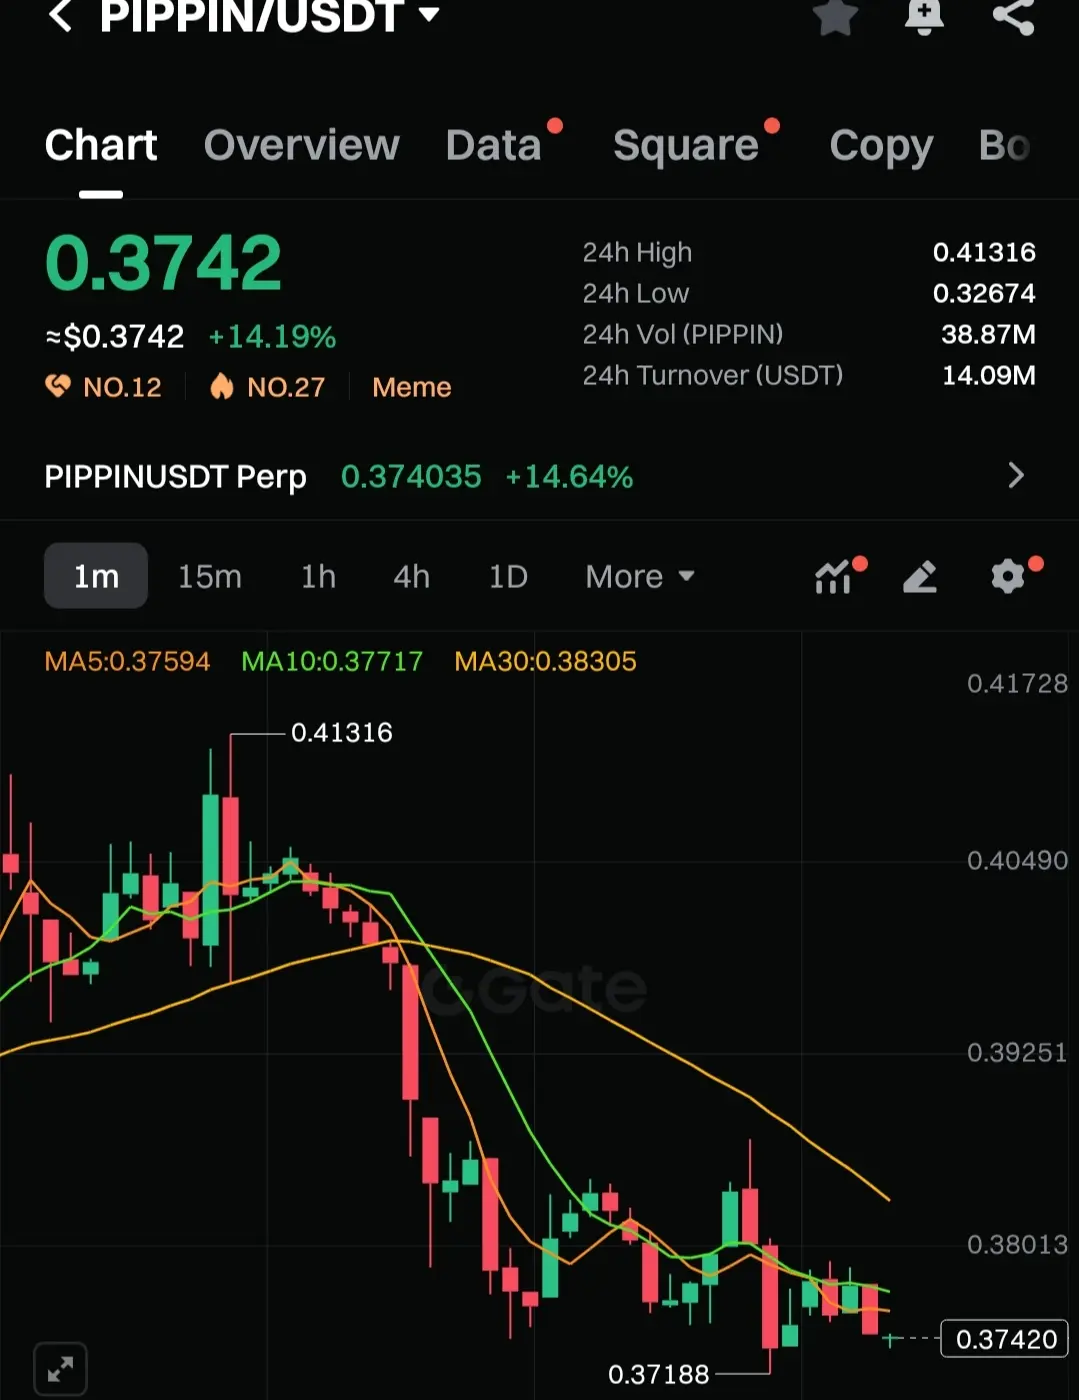Screen dimensions: 1079x1400
Task: Tap the +14.19% change value
Action: [272, 337]
